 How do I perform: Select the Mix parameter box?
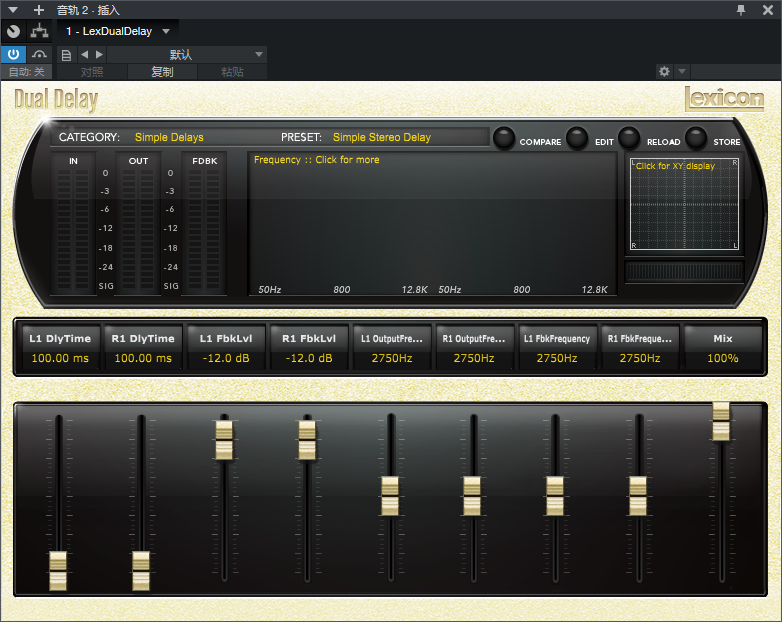tap(723, 348)
